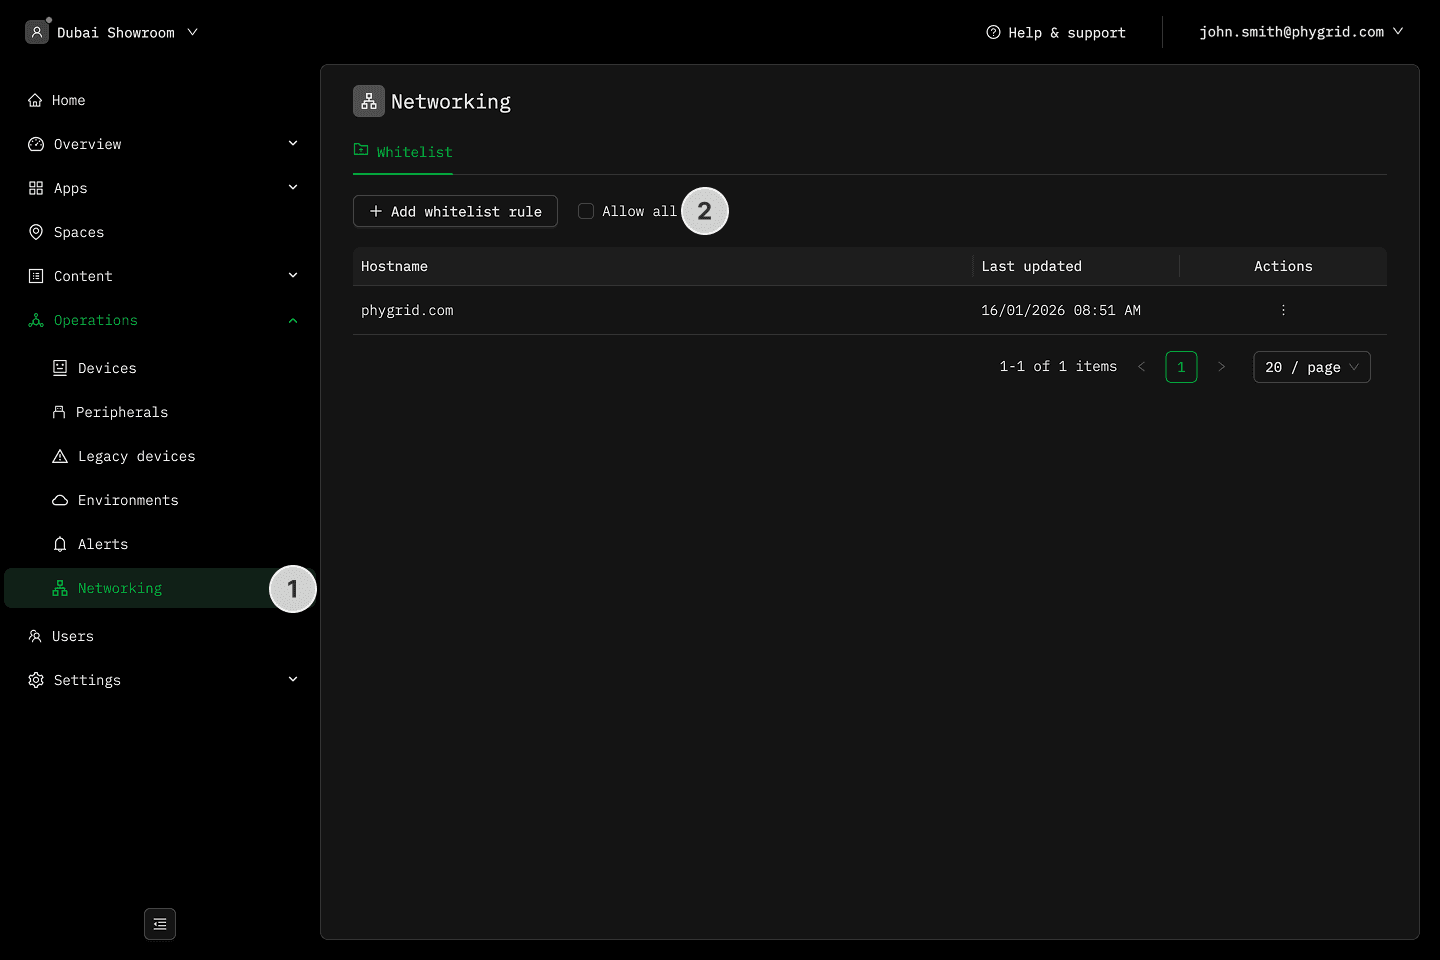1440x960 pixels.
Task: Click Add whitelist rule button
Action: [455, 211]
